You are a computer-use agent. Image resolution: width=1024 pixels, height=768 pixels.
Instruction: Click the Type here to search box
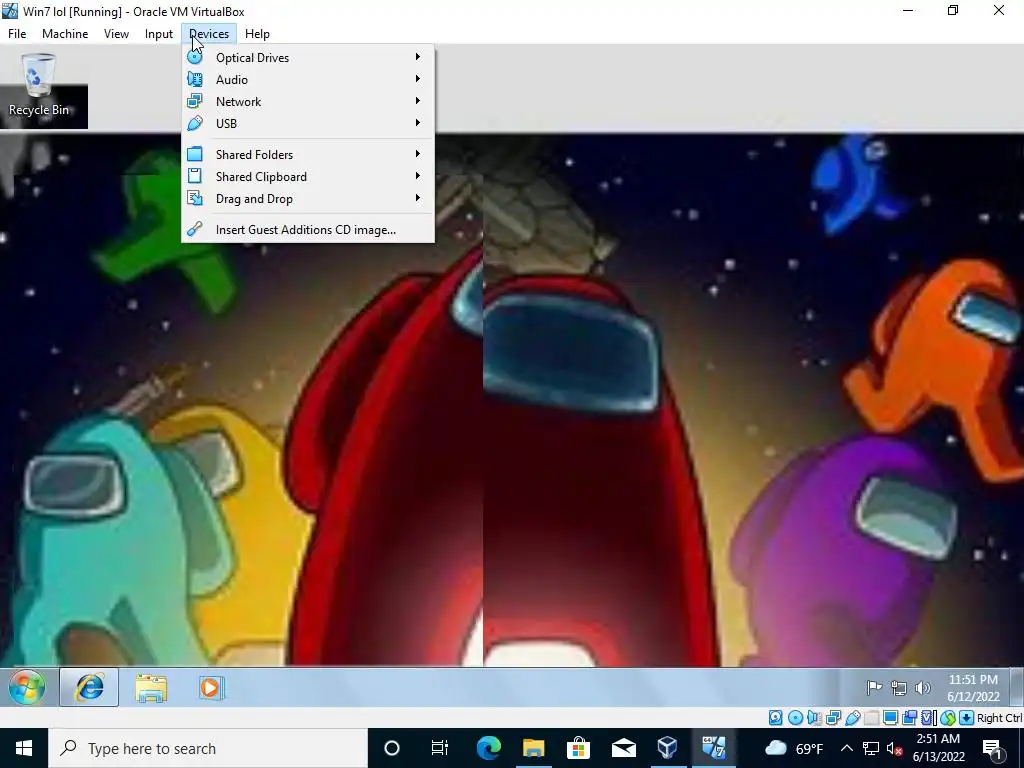pos(208,748)
